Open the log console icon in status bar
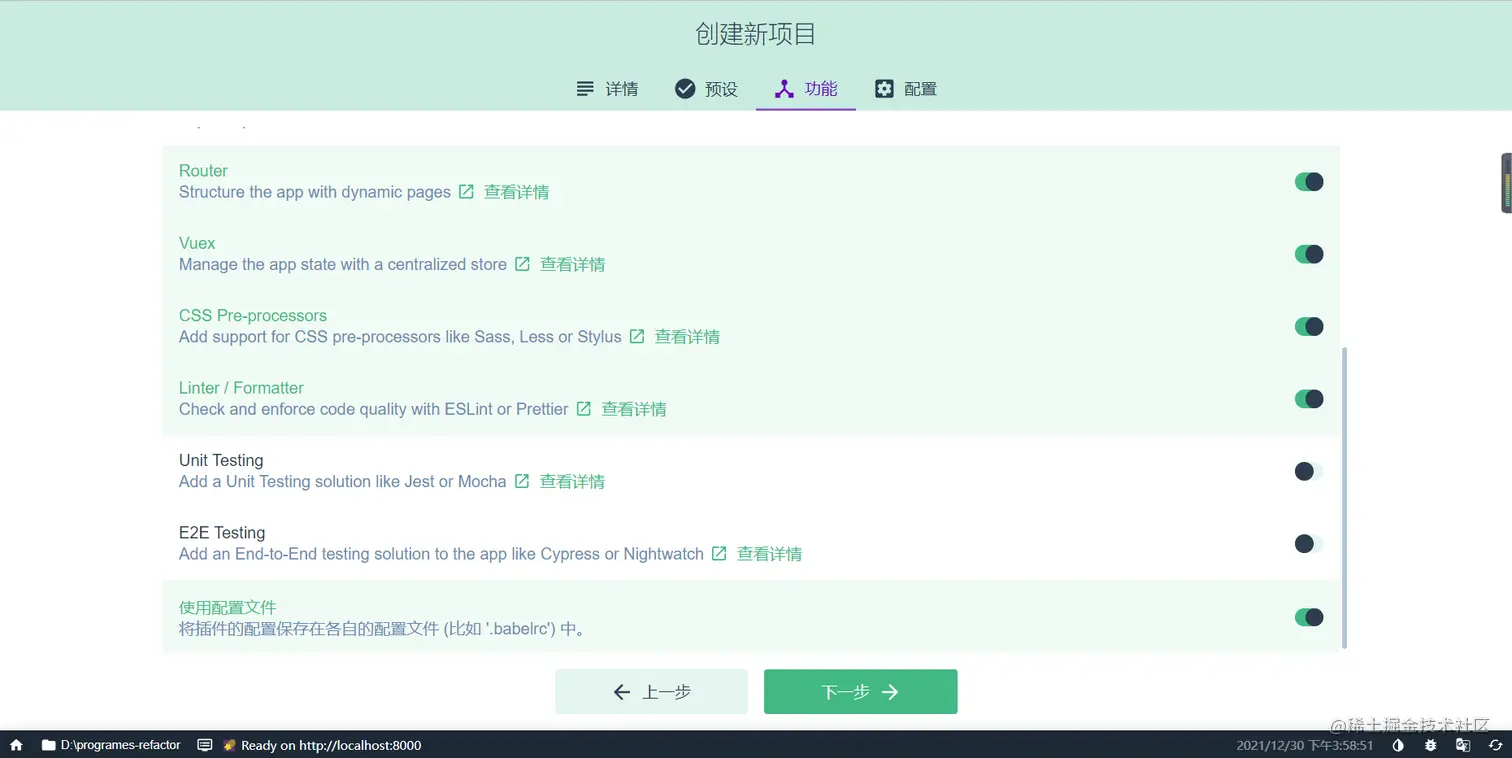 [x=205, y=745]
